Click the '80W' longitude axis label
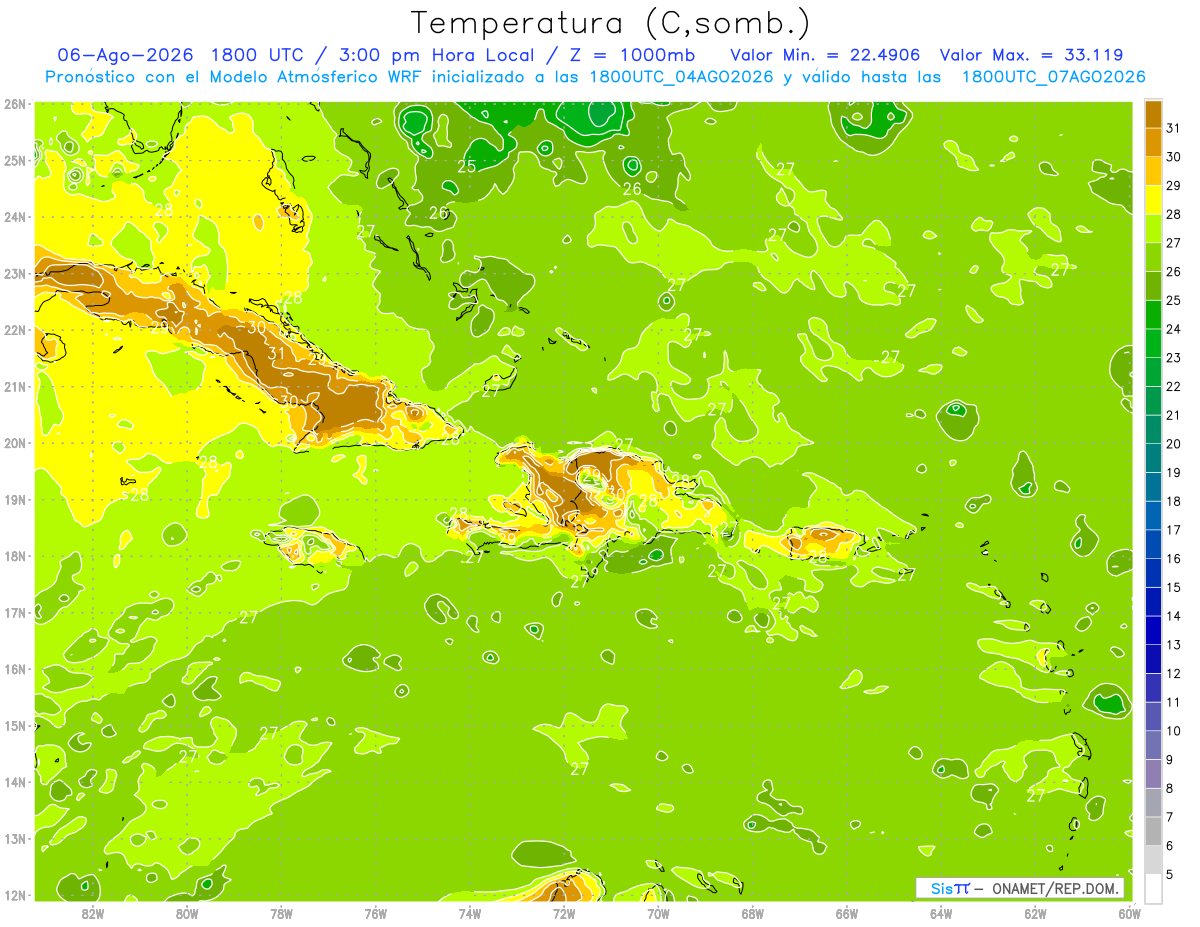Image resolution: width=1200 pixels, height=927 pixels. click(187, 913)
